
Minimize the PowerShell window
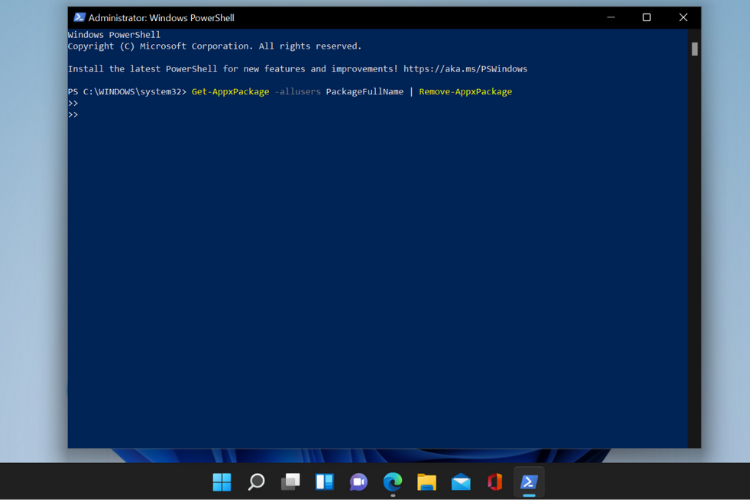tap(610, 17)
